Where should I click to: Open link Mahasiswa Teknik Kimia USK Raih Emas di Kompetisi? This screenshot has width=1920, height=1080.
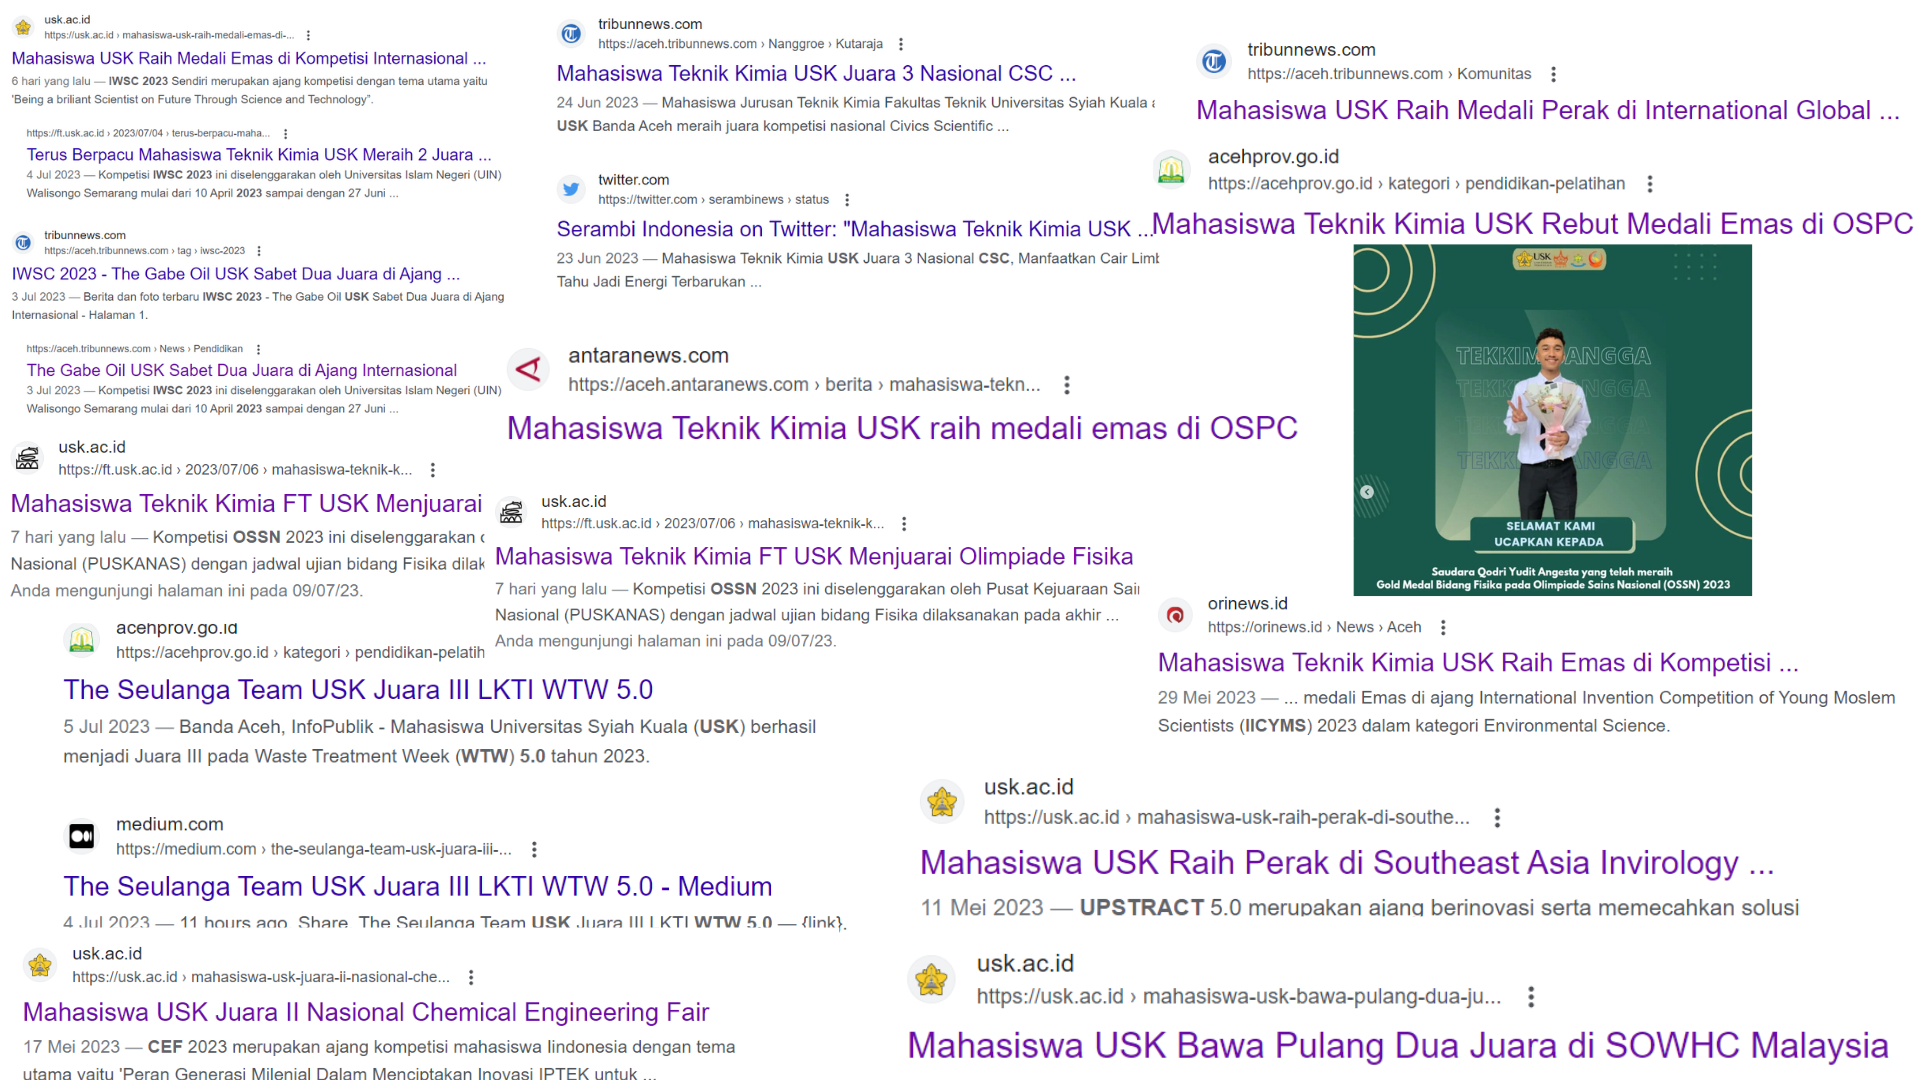coord(1478,663)
